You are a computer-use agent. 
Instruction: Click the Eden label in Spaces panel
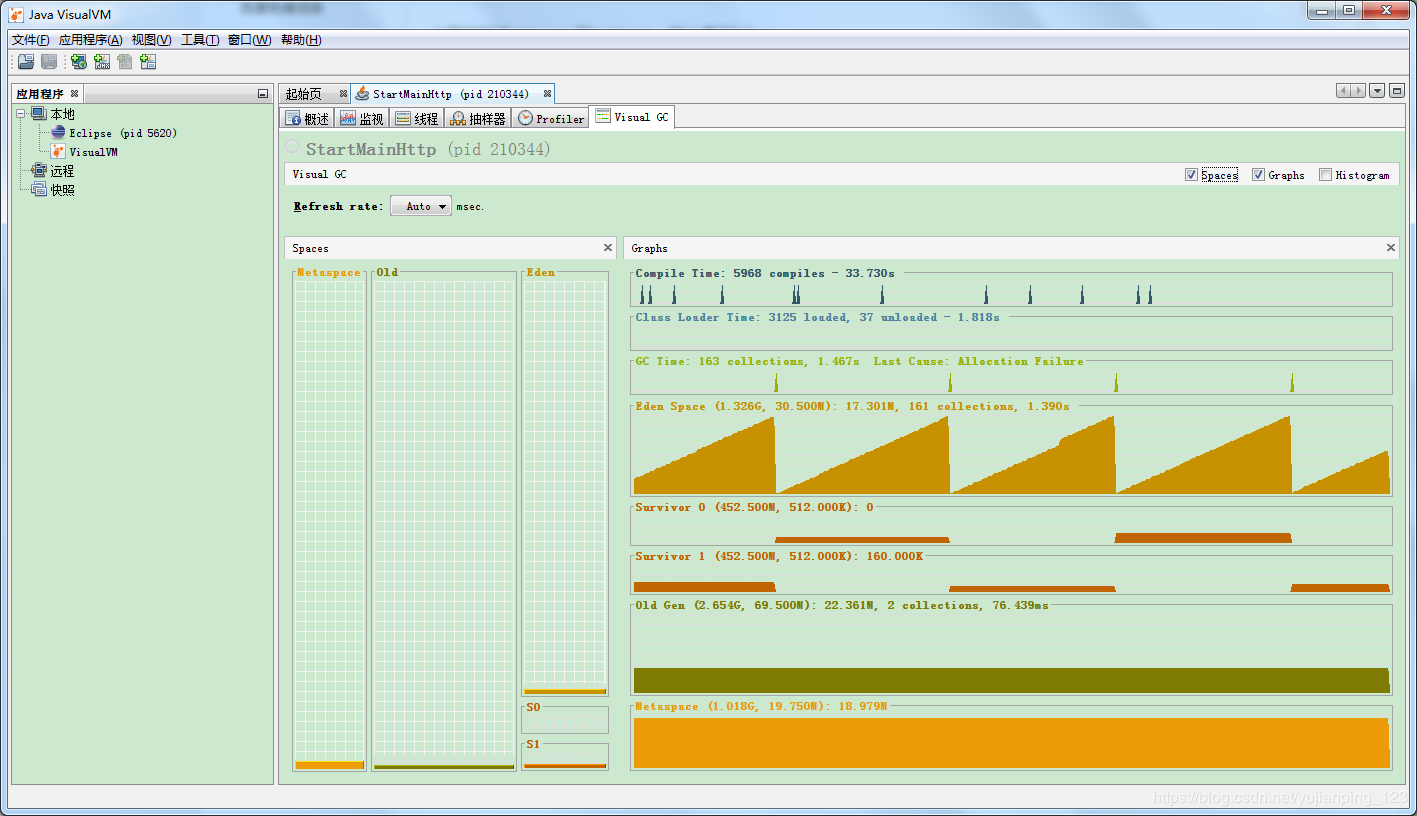tap(540, 272)
